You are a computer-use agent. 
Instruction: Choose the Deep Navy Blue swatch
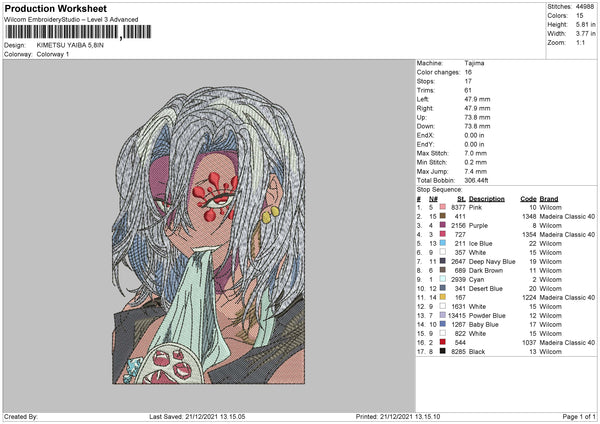(443, 261)
